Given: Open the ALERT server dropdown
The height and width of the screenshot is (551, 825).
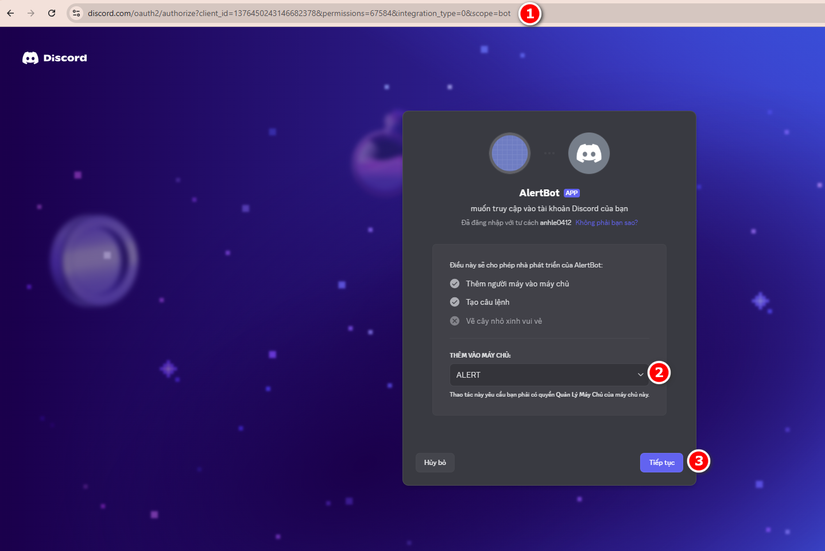Looking at the screenshot, I should pos(549,375).
